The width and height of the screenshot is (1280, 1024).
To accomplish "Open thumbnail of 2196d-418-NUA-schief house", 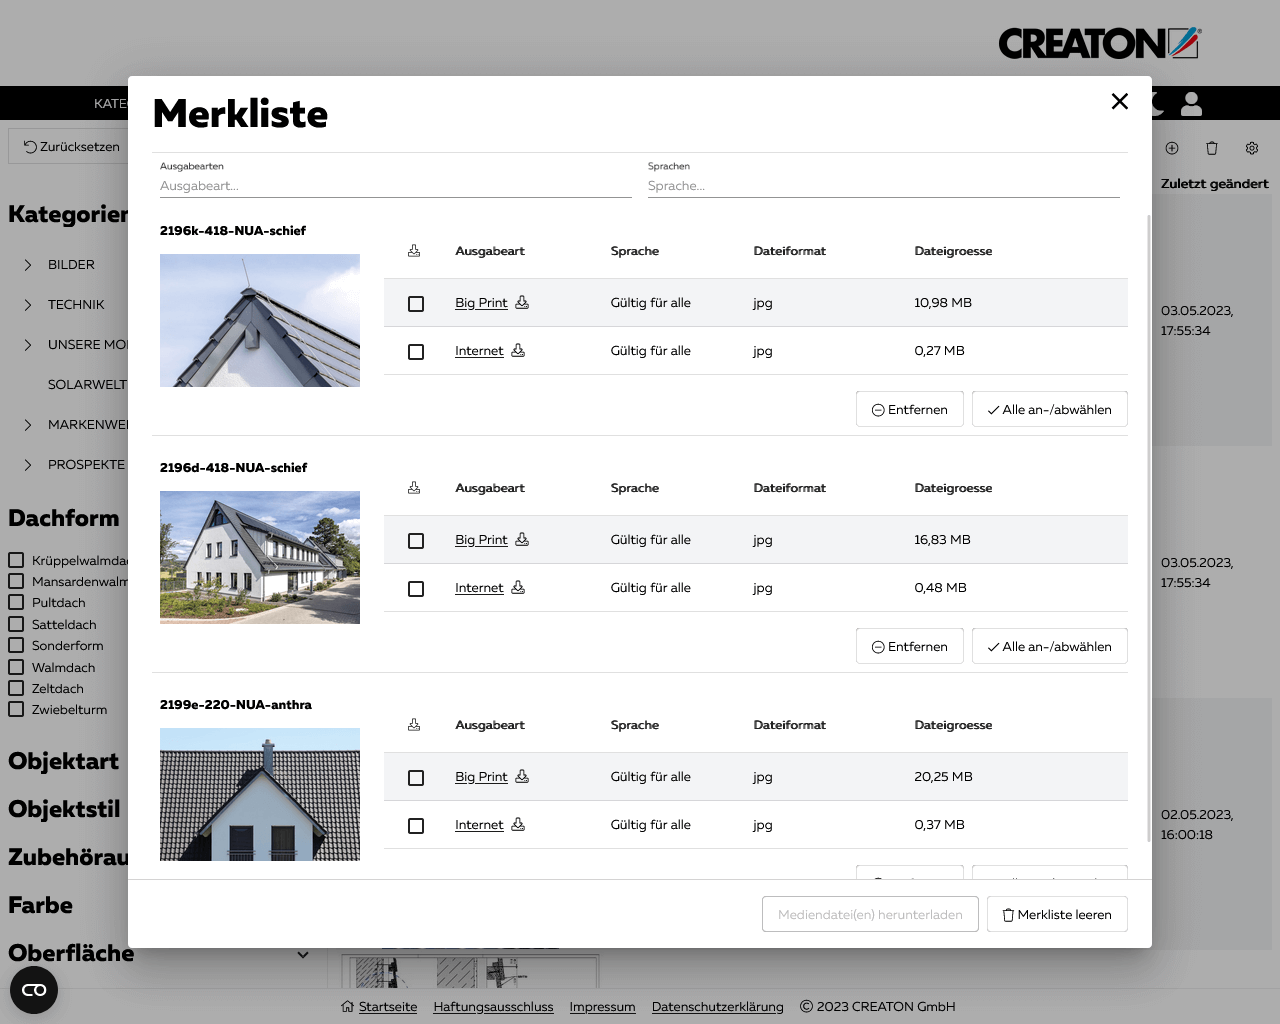I will 260,557.
